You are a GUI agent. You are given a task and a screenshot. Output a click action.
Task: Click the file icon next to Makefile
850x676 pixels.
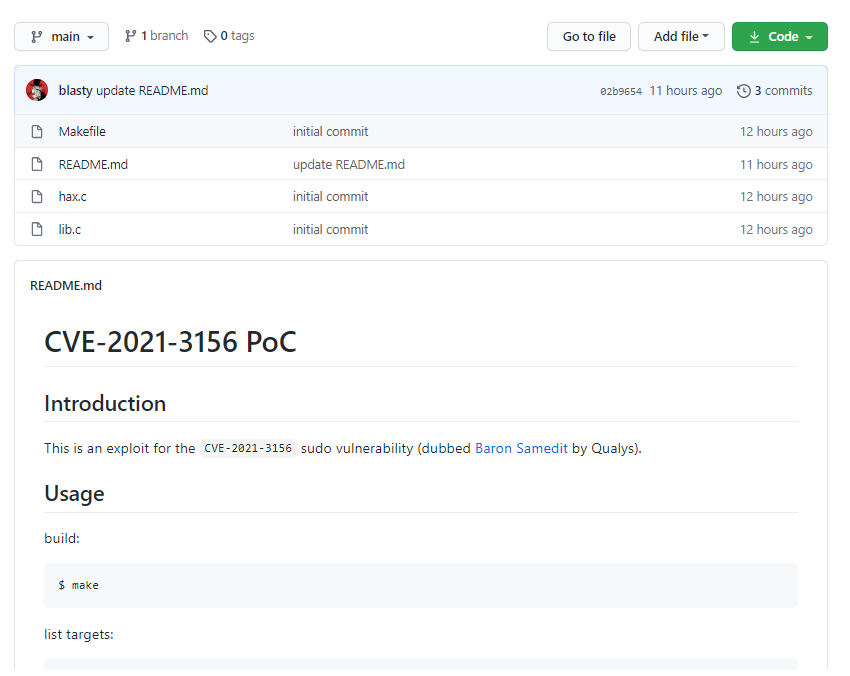(37, 131)
